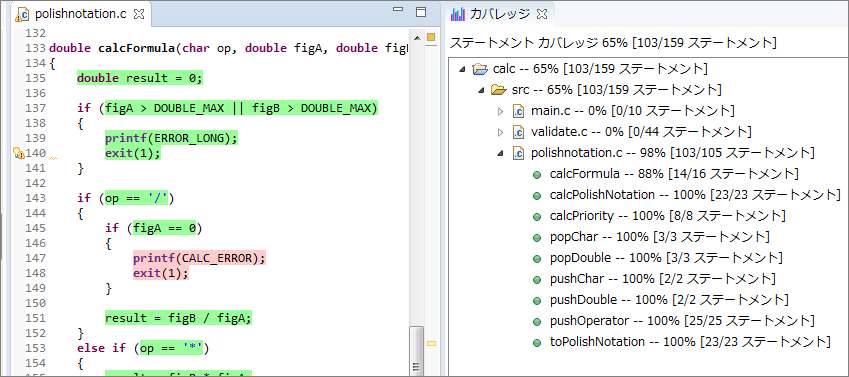
Task: Select 'popDouble -- 100% [3/3 ステートメント]' row
Action: point(666,258)
